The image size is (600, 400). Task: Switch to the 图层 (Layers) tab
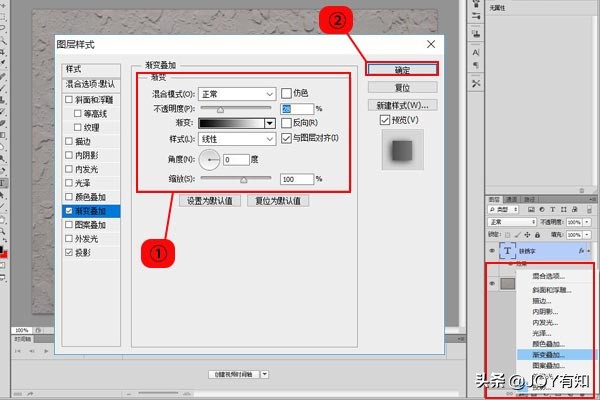pos(494,199)
